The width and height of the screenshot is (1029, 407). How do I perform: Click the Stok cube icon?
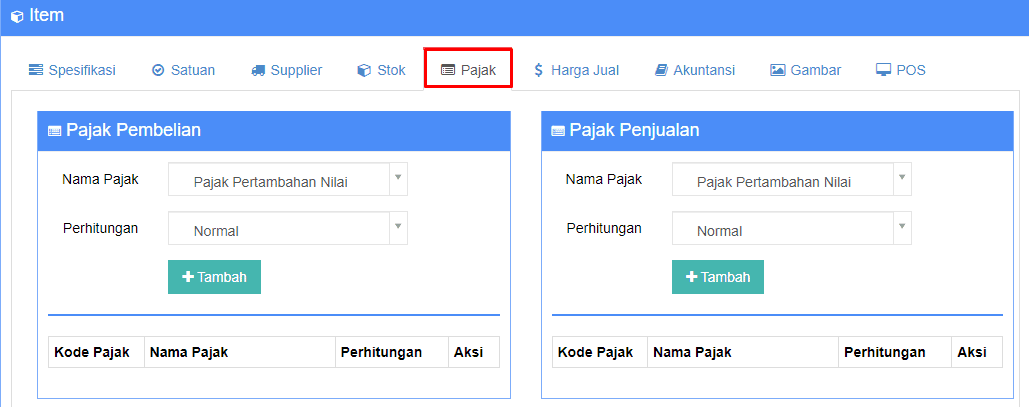click(x=364, y=70)
